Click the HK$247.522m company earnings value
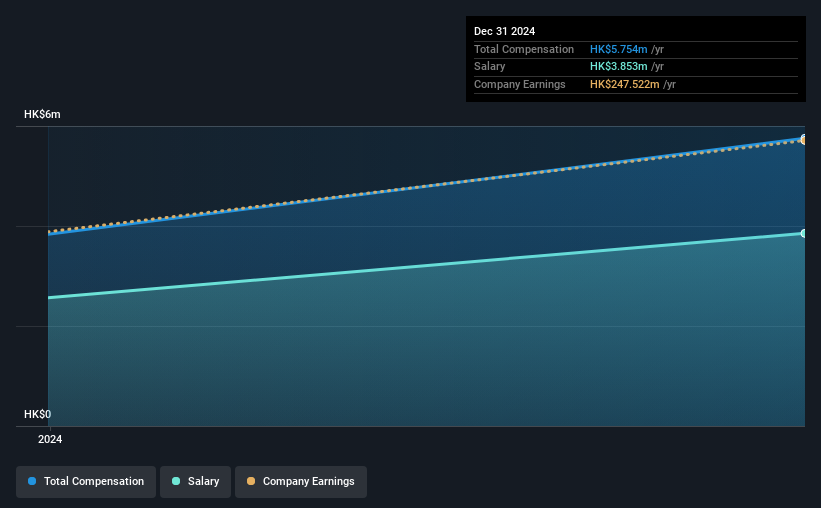 [x=624, y=84]
